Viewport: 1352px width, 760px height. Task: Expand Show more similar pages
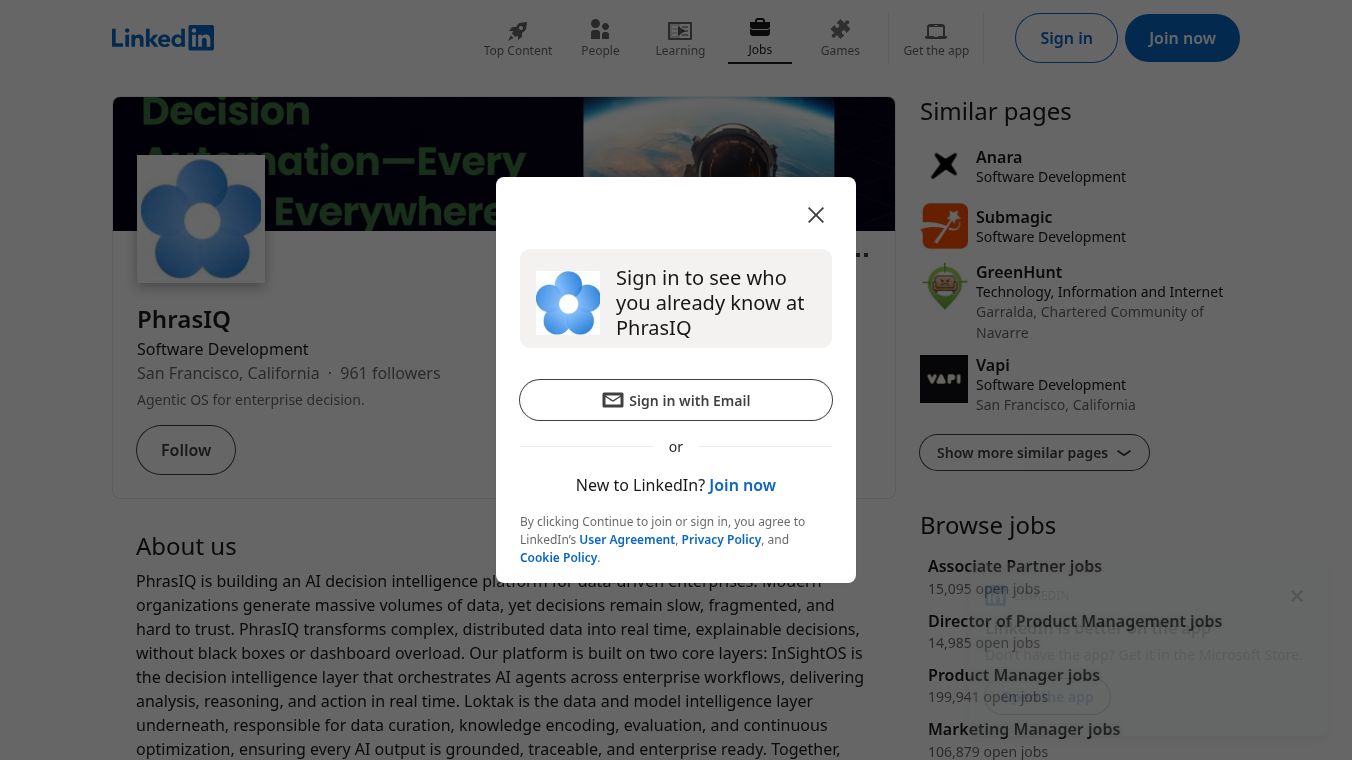(1034, 453)
